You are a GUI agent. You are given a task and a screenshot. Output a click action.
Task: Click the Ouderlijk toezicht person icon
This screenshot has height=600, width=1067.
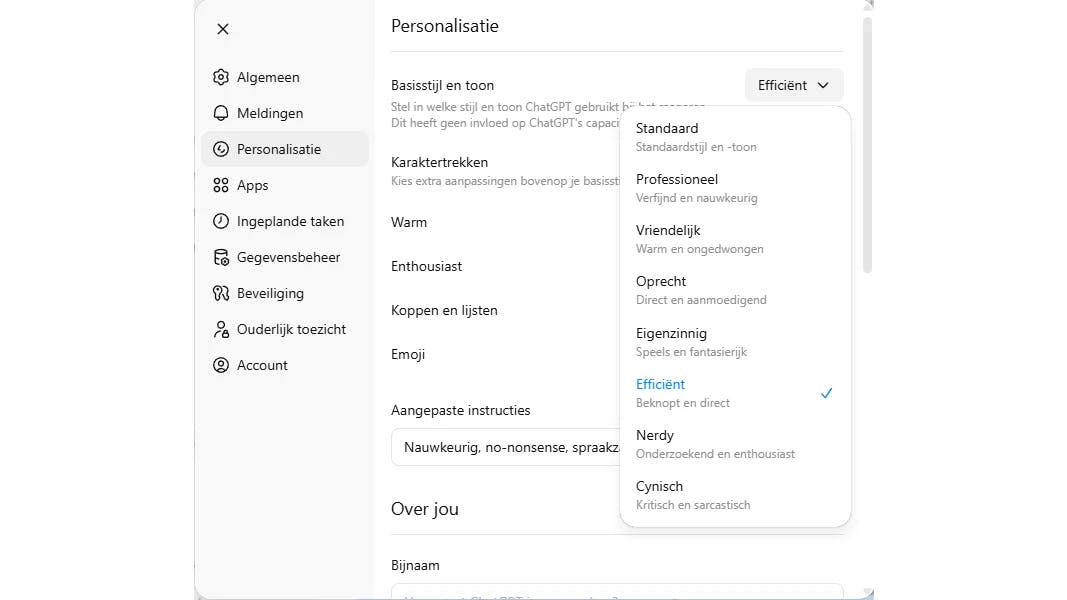pyautogui.click(x=221, y=329)
